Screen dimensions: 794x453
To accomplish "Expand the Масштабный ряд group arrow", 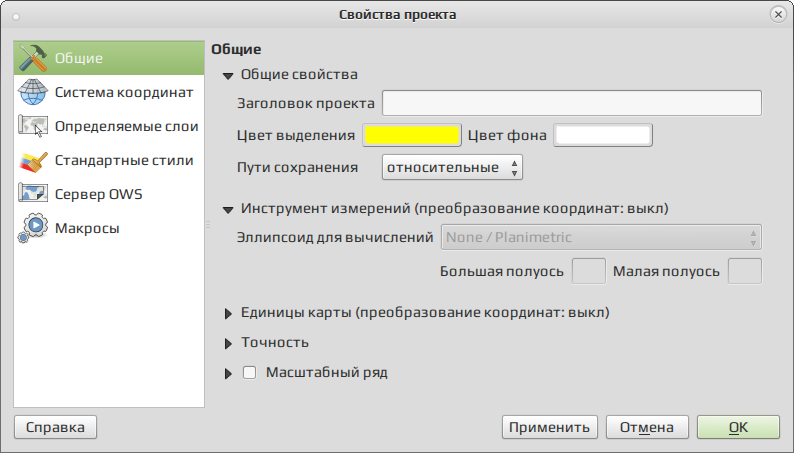I will click(228, 374).
